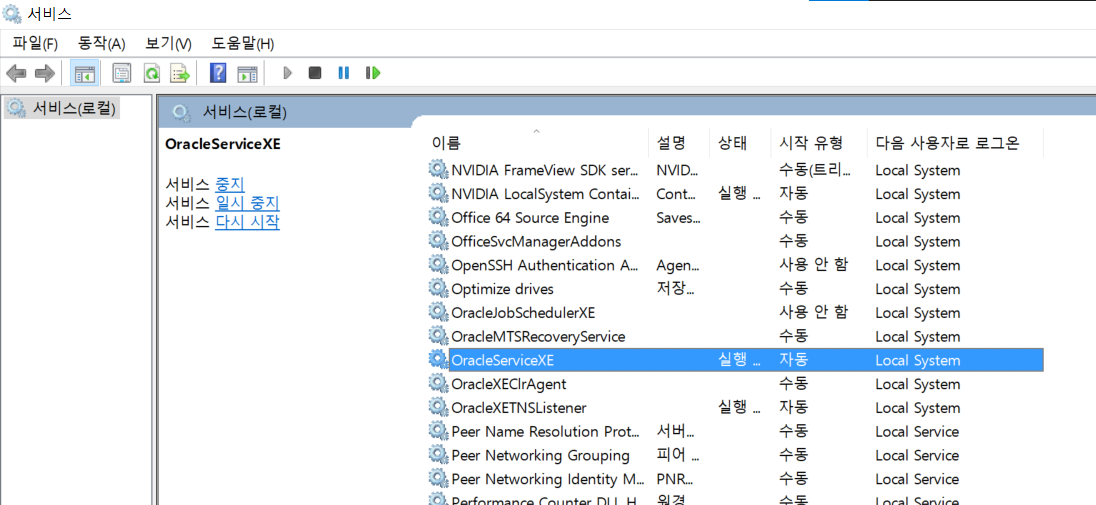Select the Peer Networking Grouping service name
Viewport: 1096px width, 505px height.
coord(540,455)
